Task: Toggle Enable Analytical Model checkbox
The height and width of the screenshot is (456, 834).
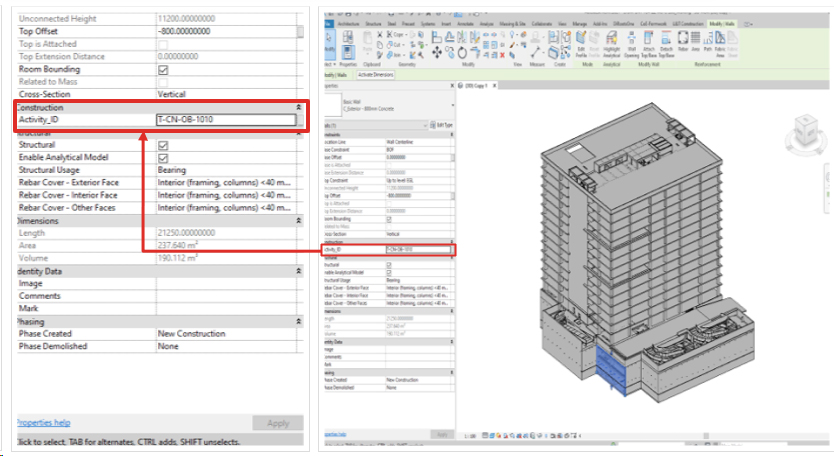Action: tap(163, 158)
